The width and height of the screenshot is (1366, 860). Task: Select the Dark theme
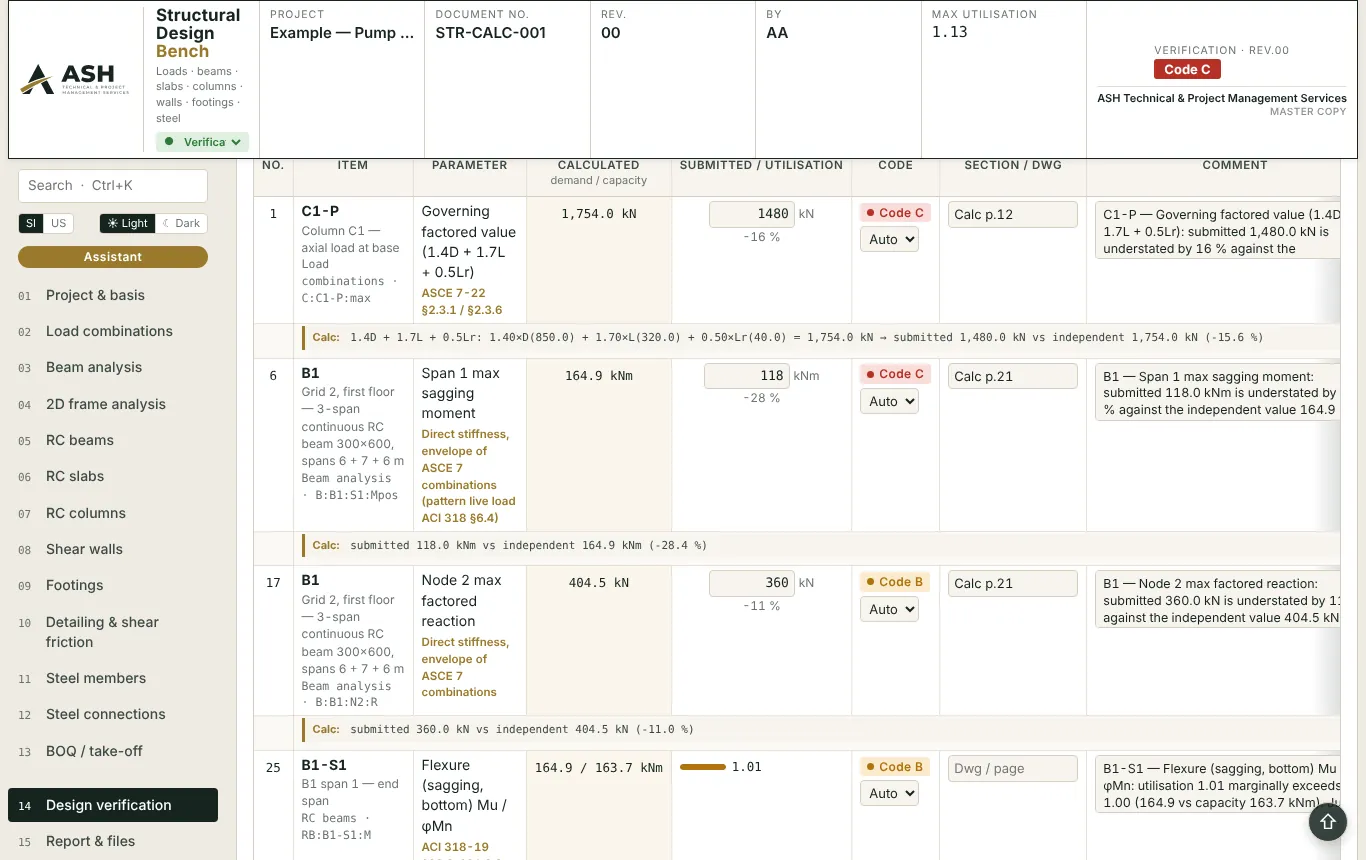click(x=181, y=223)
